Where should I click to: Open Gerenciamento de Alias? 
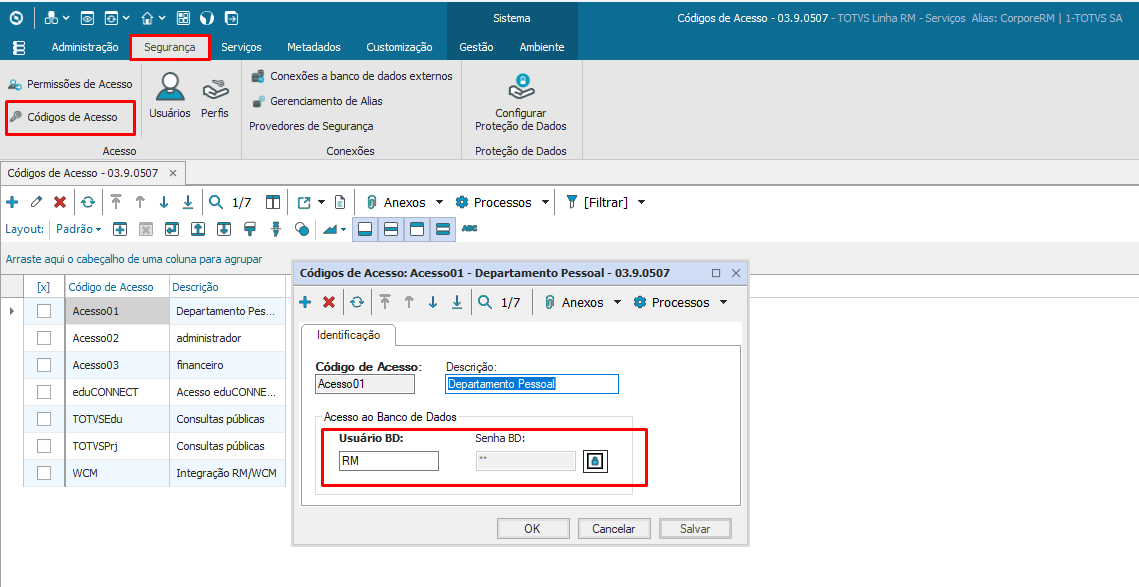(x=317, y=101)
